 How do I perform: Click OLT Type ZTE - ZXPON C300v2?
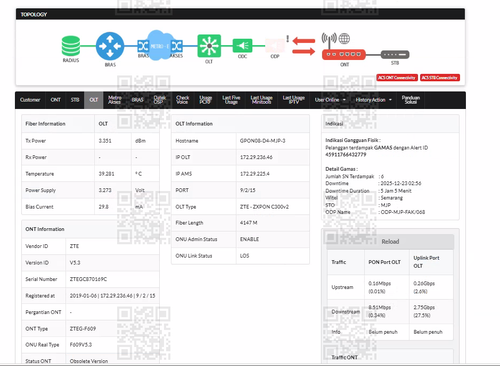264,207
